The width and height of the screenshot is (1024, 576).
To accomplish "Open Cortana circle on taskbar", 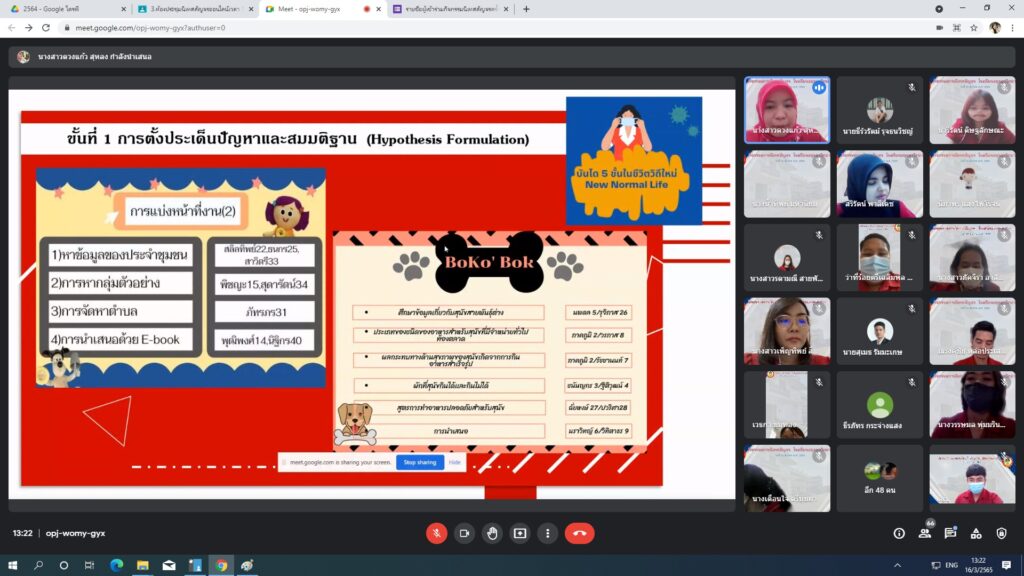I will pos(63,565).
